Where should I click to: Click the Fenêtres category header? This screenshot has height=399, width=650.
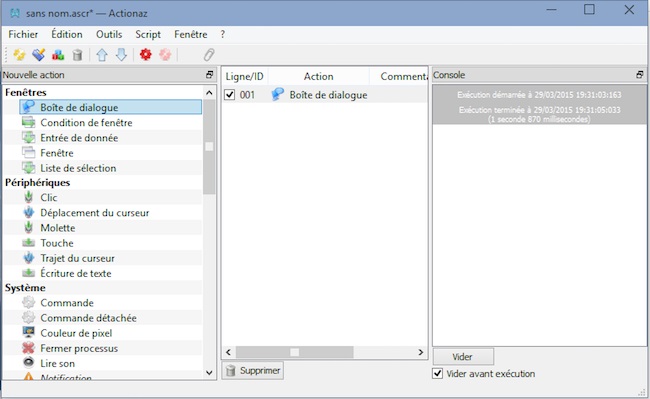click(26, 92)
